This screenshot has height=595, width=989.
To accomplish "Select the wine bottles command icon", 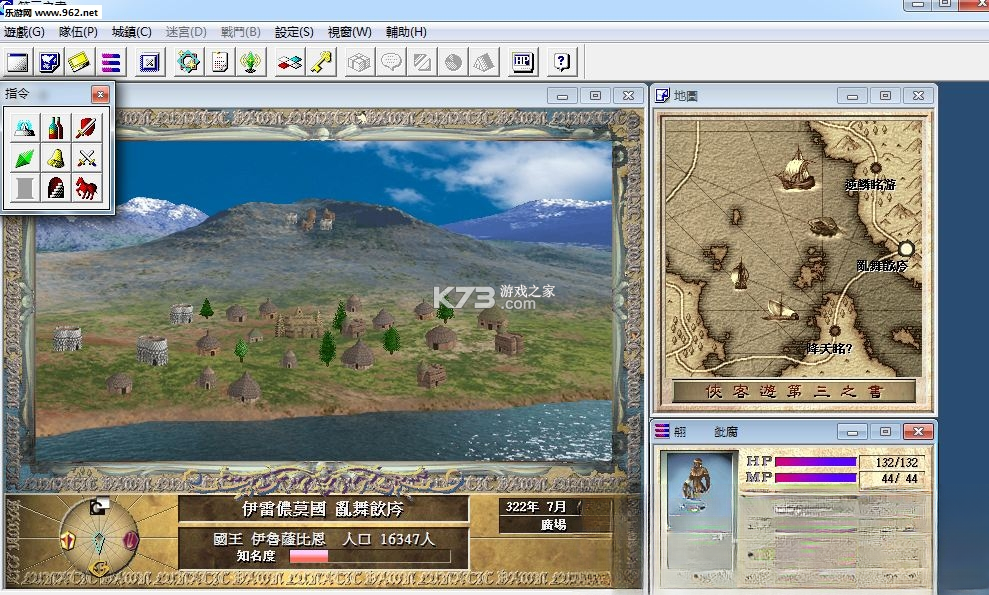I will [x=56, y=127].
